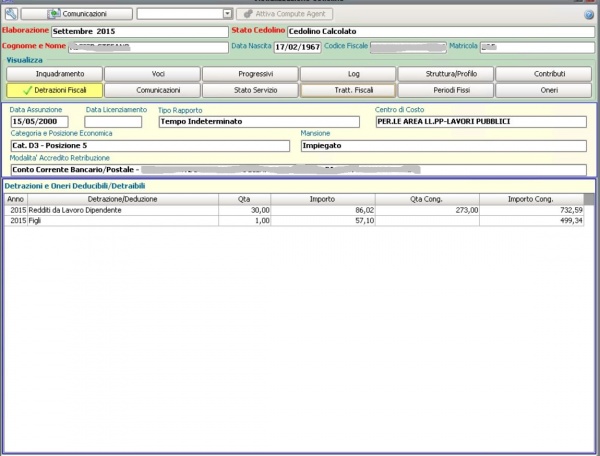Screen dimensions: 600x456
Task: Click the Data Nascita date field
Action: click(296, 47)
